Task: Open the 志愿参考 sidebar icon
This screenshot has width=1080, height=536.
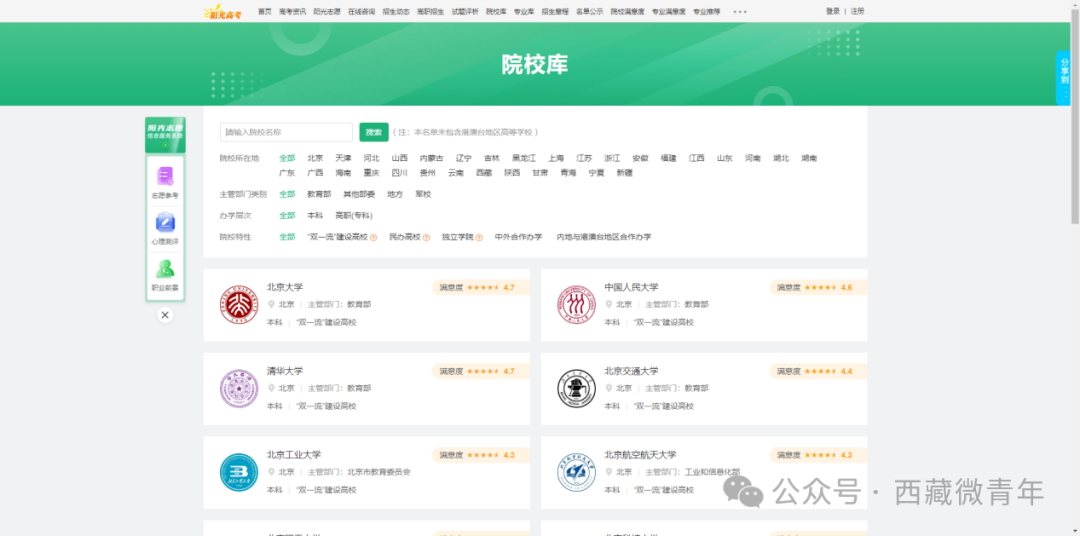Action: pos(165,183)
